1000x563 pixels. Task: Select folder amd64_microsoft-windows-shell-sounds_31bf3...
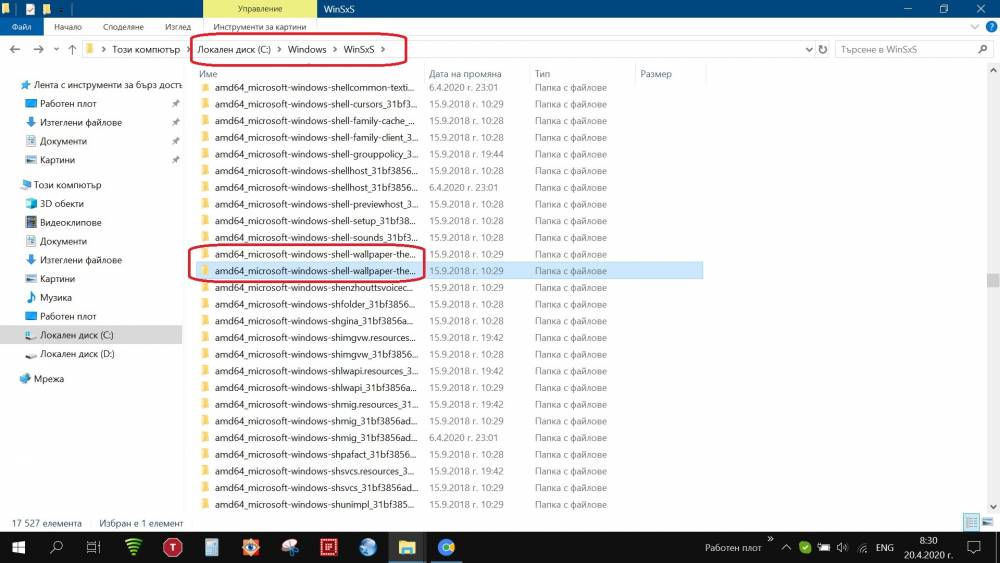pos(316,237)
